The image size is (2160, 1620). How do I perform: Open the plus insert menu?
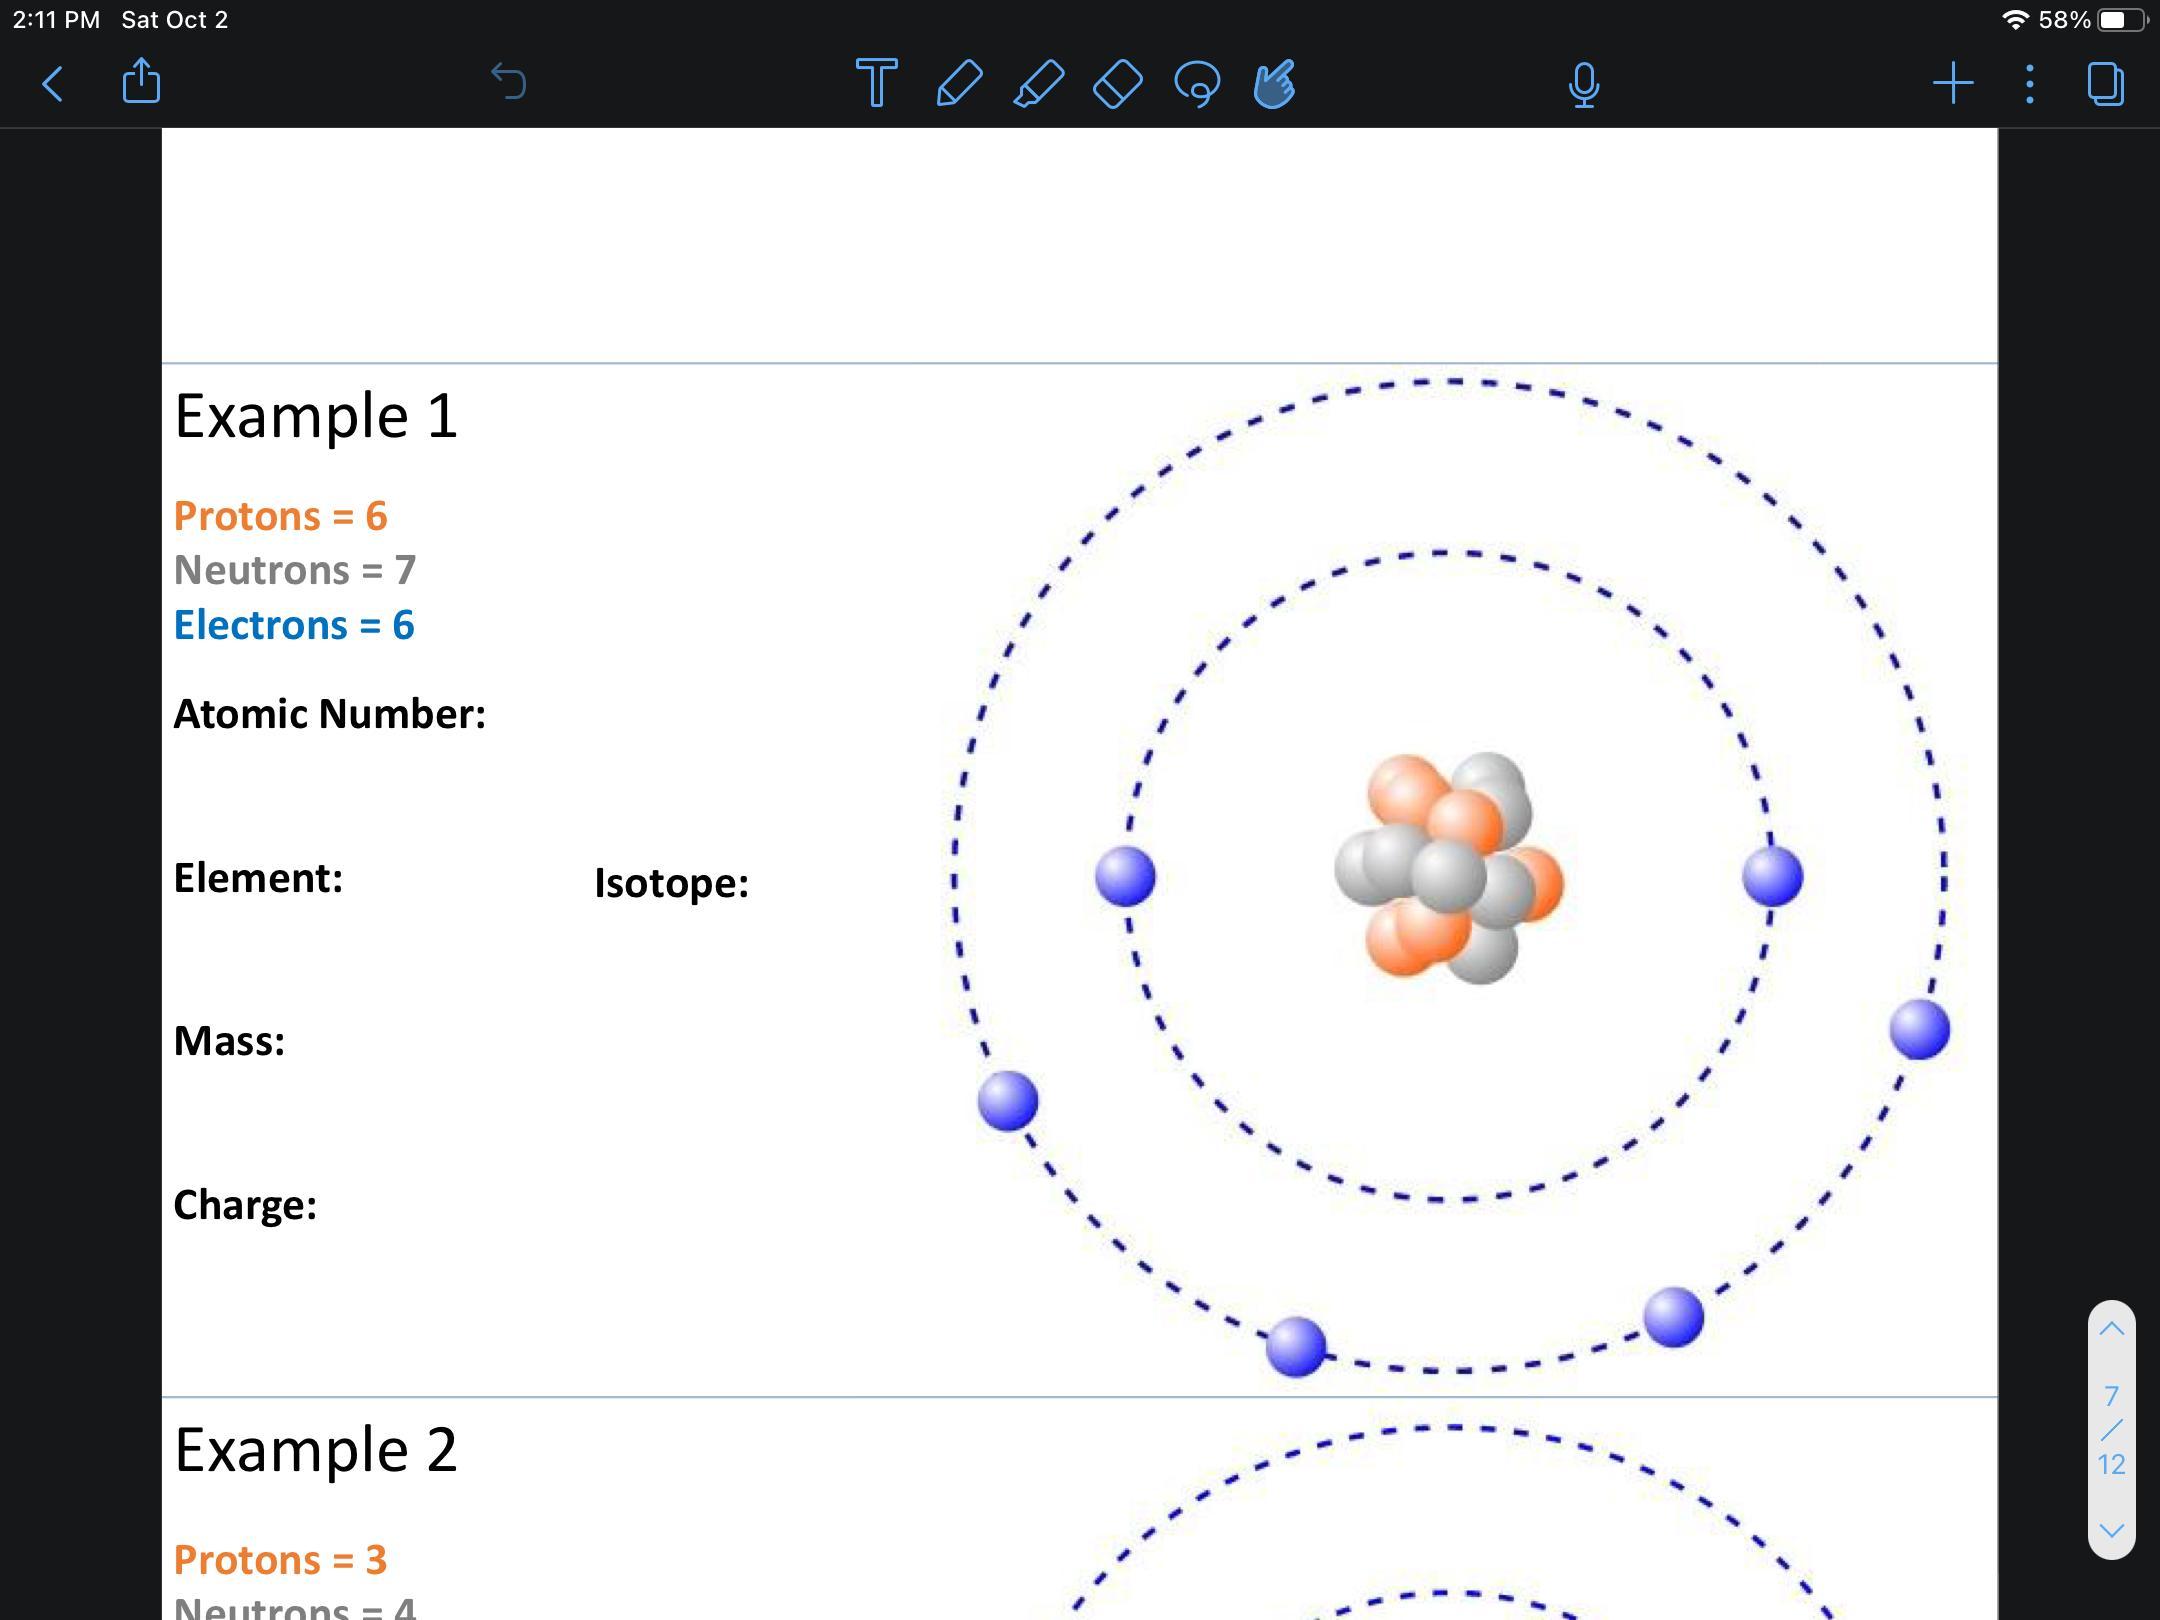point(1953,83)
